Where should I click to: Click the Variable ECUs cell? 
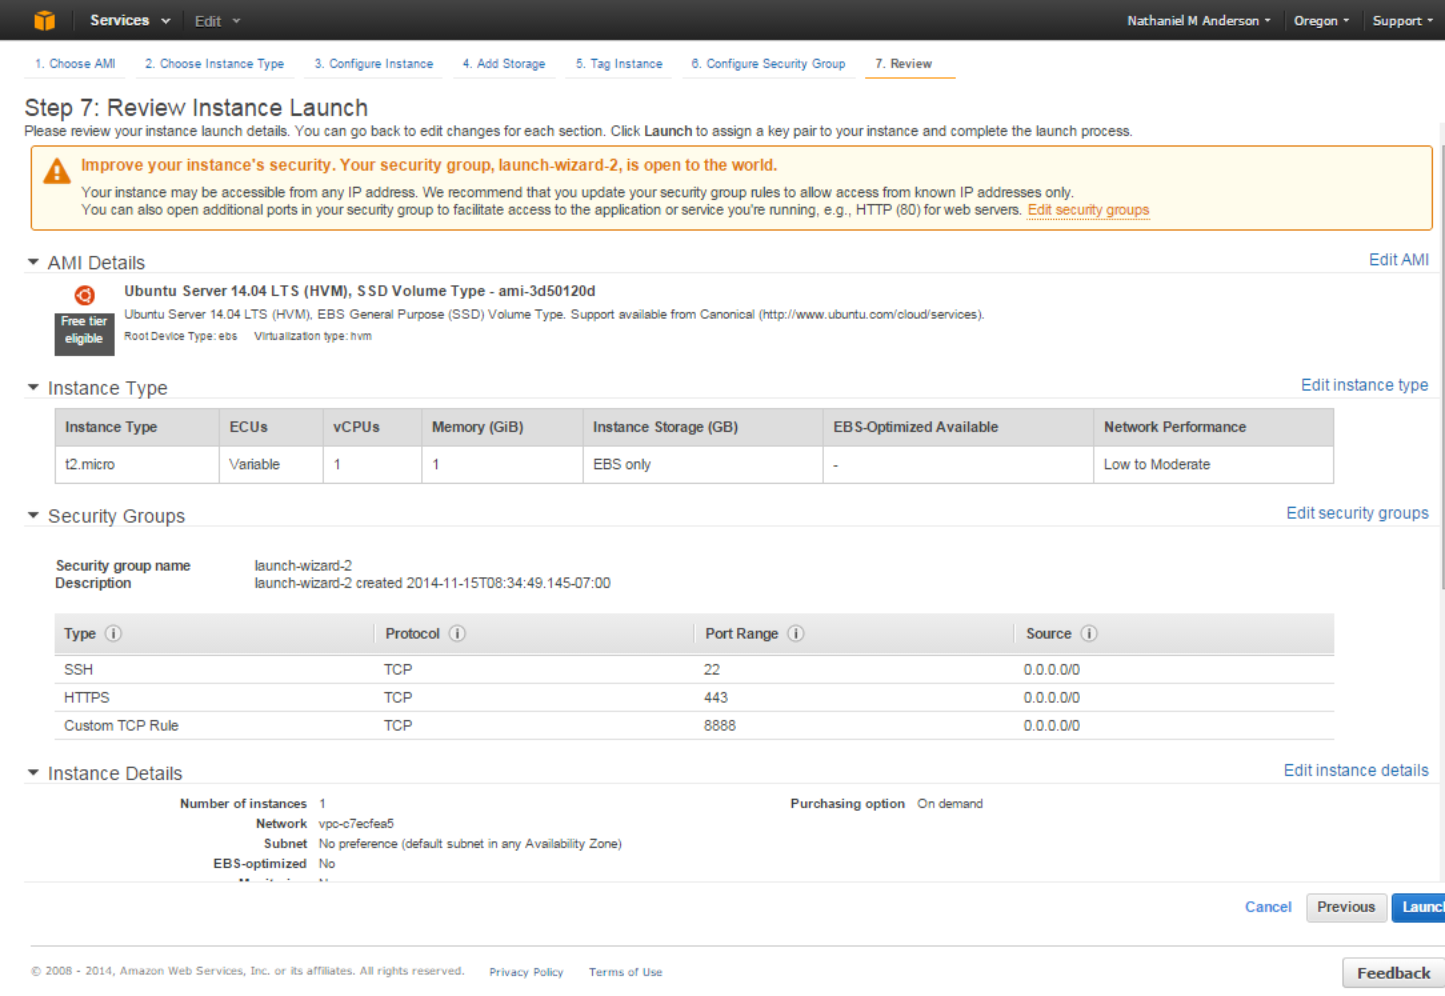pyautogui.click(x=270, y=464)
